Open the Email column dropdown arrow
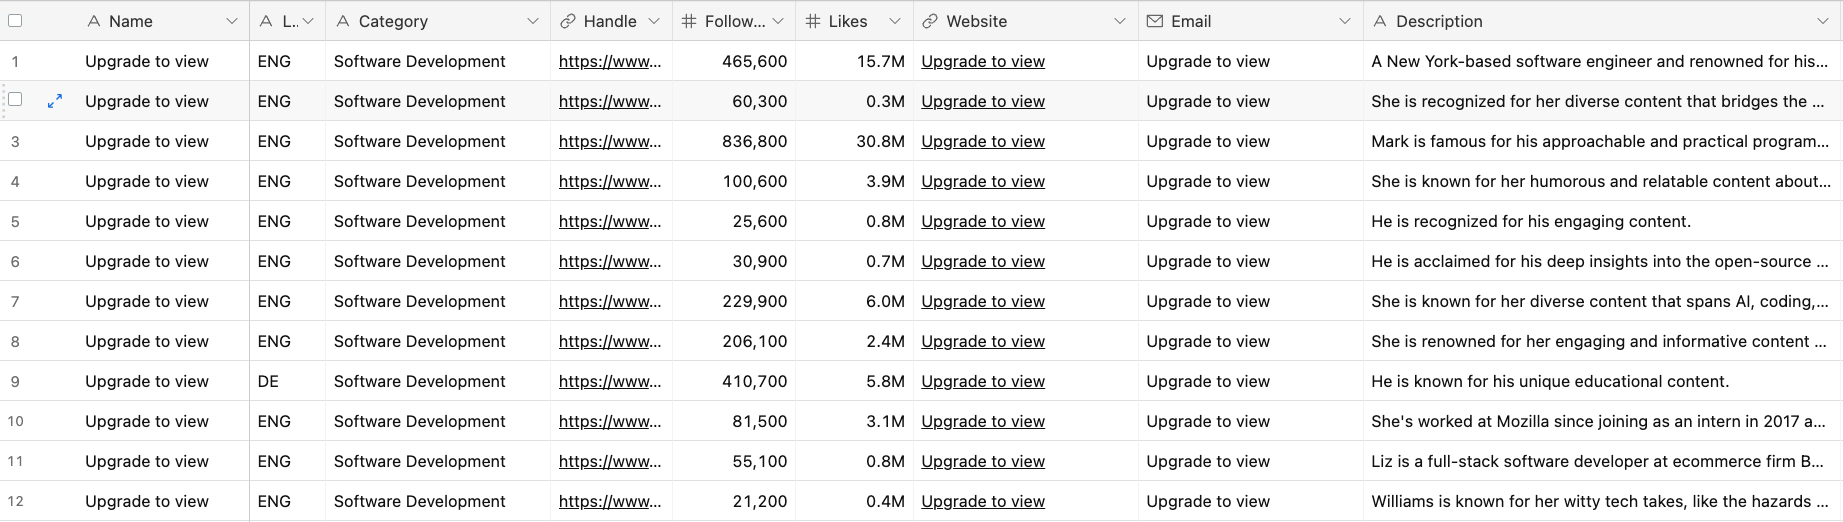 point(1345,21)
